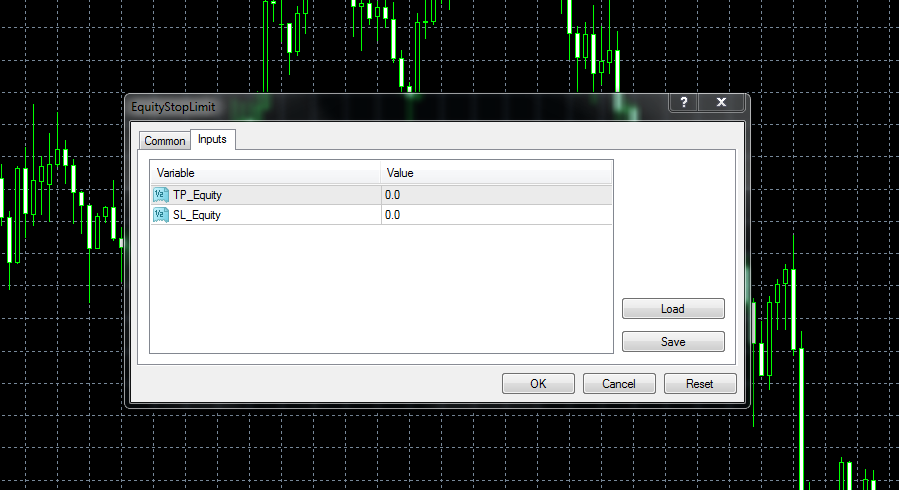The height and width of the screenshot is (490, 899).
Task: Select the SL_Equity variable name
Action: pos(197,215)
